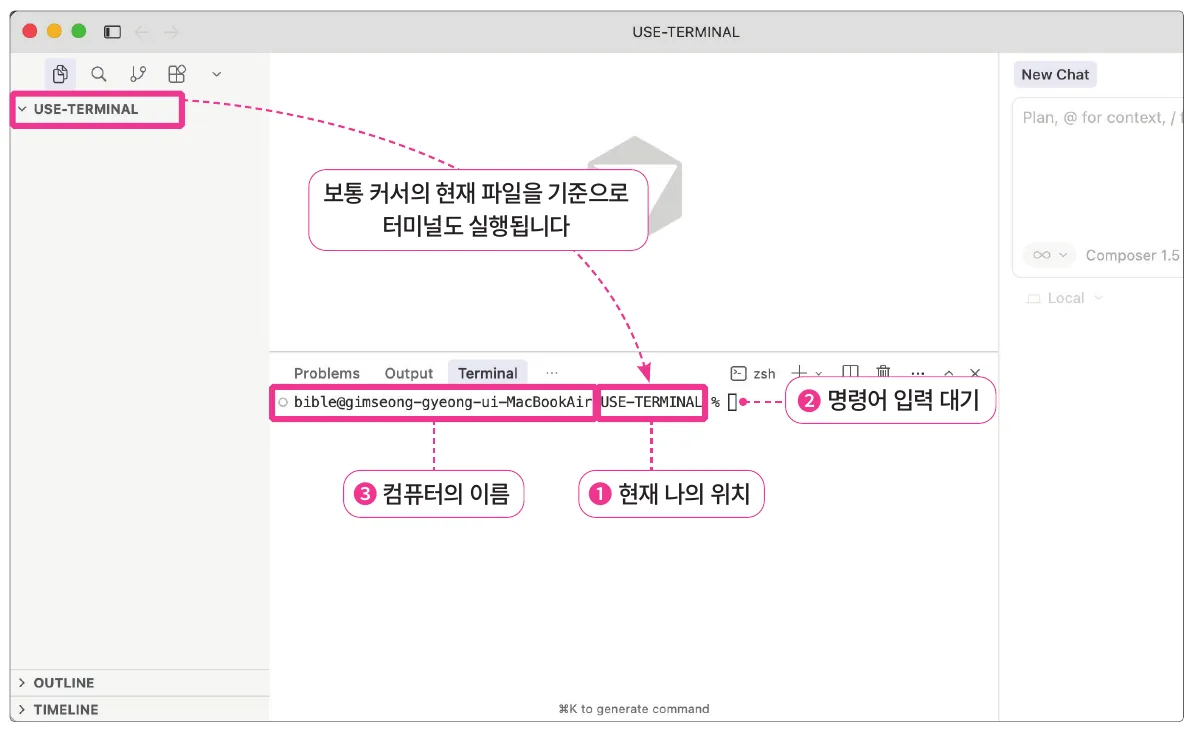Screen dimensions: 1192x732
Task: Open the Explorer files view
Action: (60, 74)
